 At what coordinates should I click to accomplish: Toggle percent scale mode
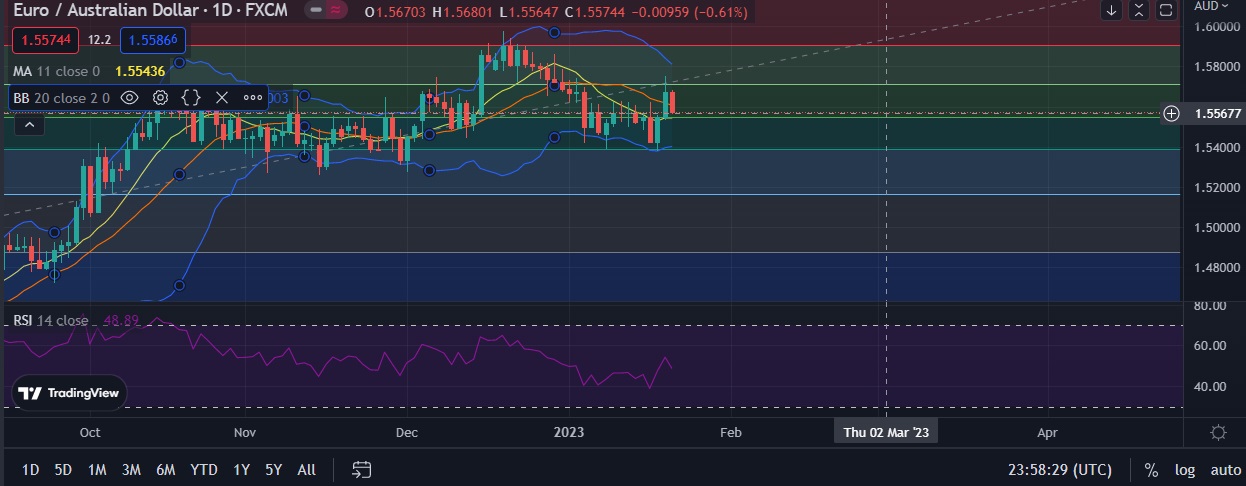click(x=1151, y=470)
